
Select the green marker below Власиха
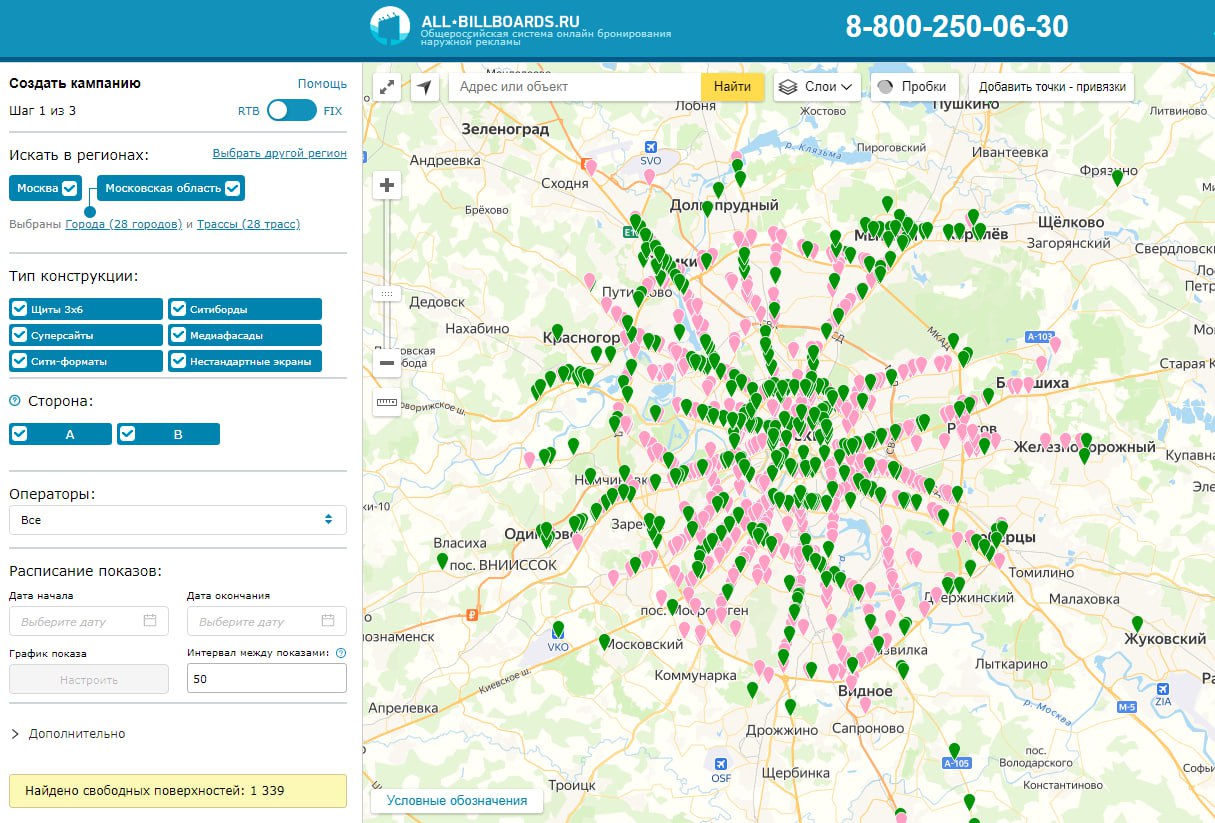click(x=442, y=561)
